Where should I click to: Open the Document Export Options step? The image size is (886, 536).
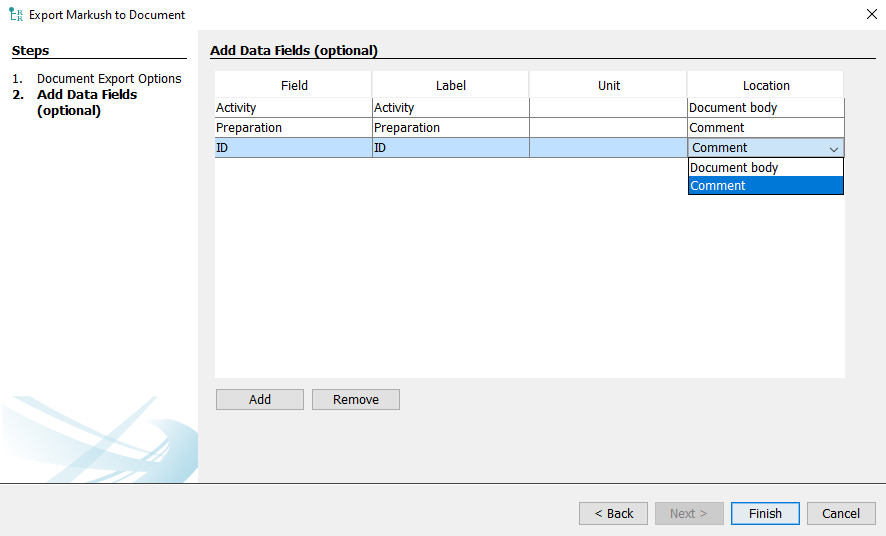tap(109, 79)
